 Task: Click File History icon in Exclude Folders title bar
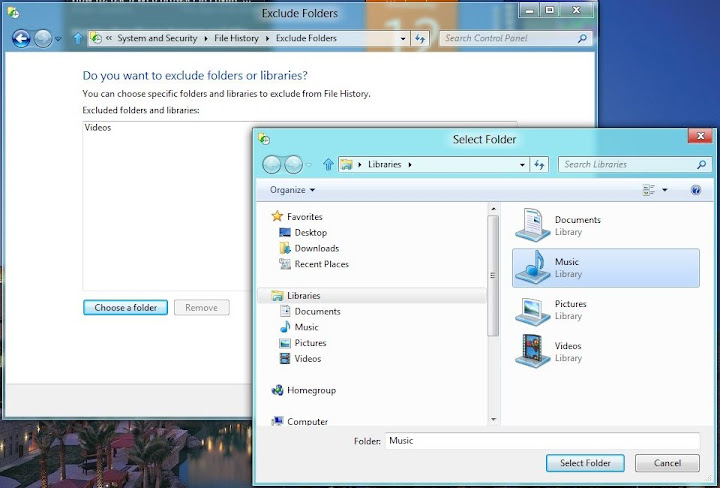point(13,12)
